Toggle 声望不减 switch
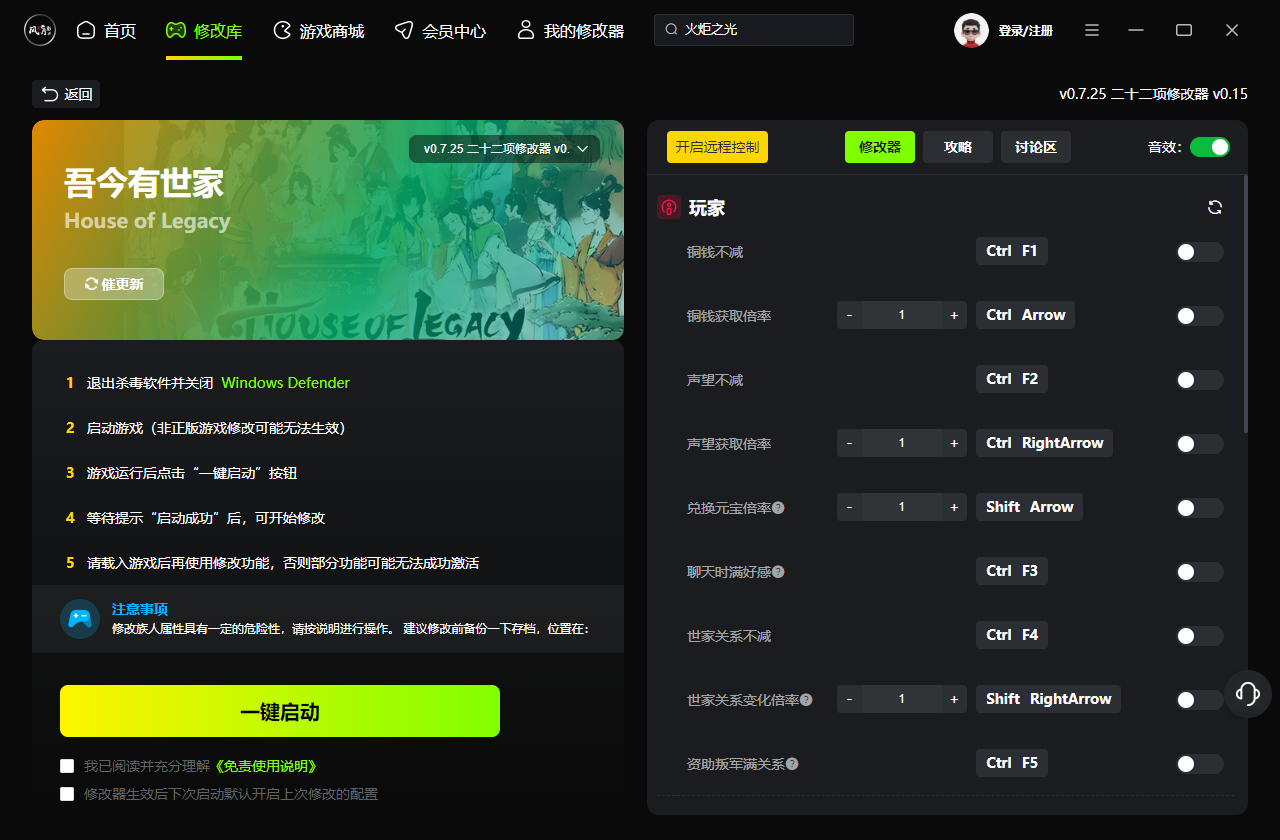Screen dimensions: 1280x840 coord(1199,380)
